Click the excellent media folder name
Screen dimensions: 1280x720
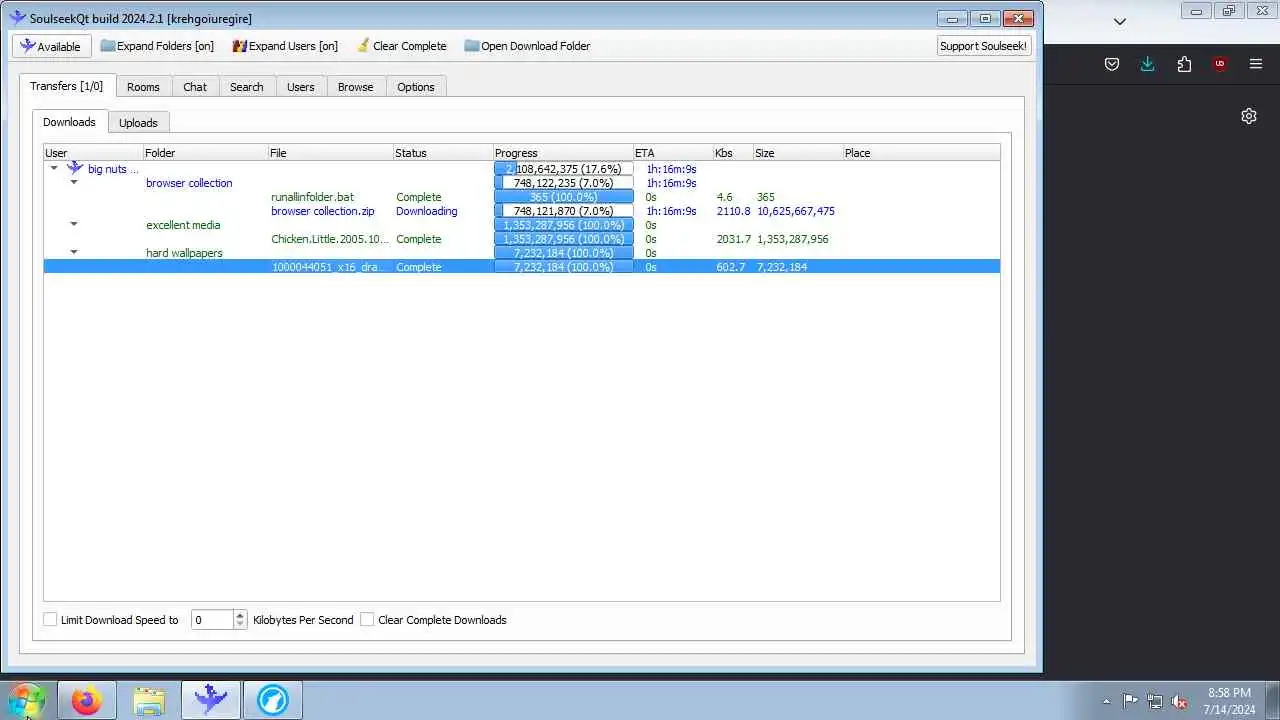183,225
